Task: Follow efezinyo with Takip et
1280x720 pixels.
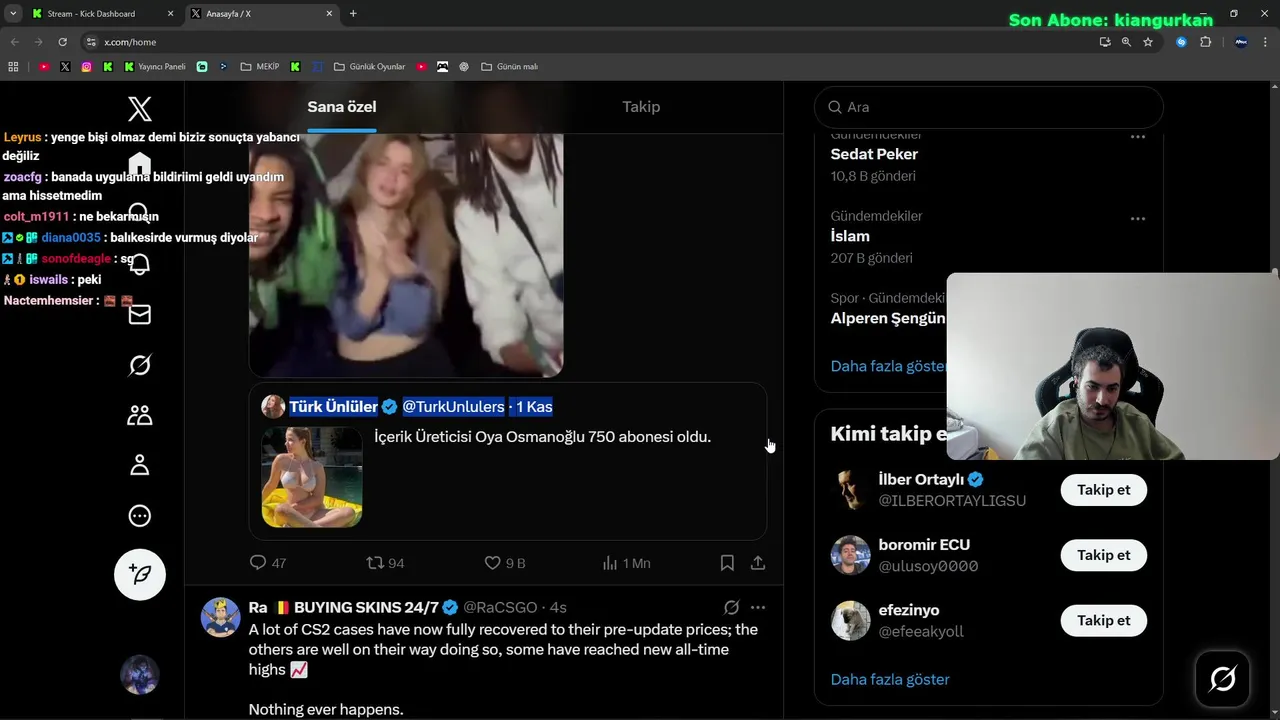Action: (x=1103, y=620)
